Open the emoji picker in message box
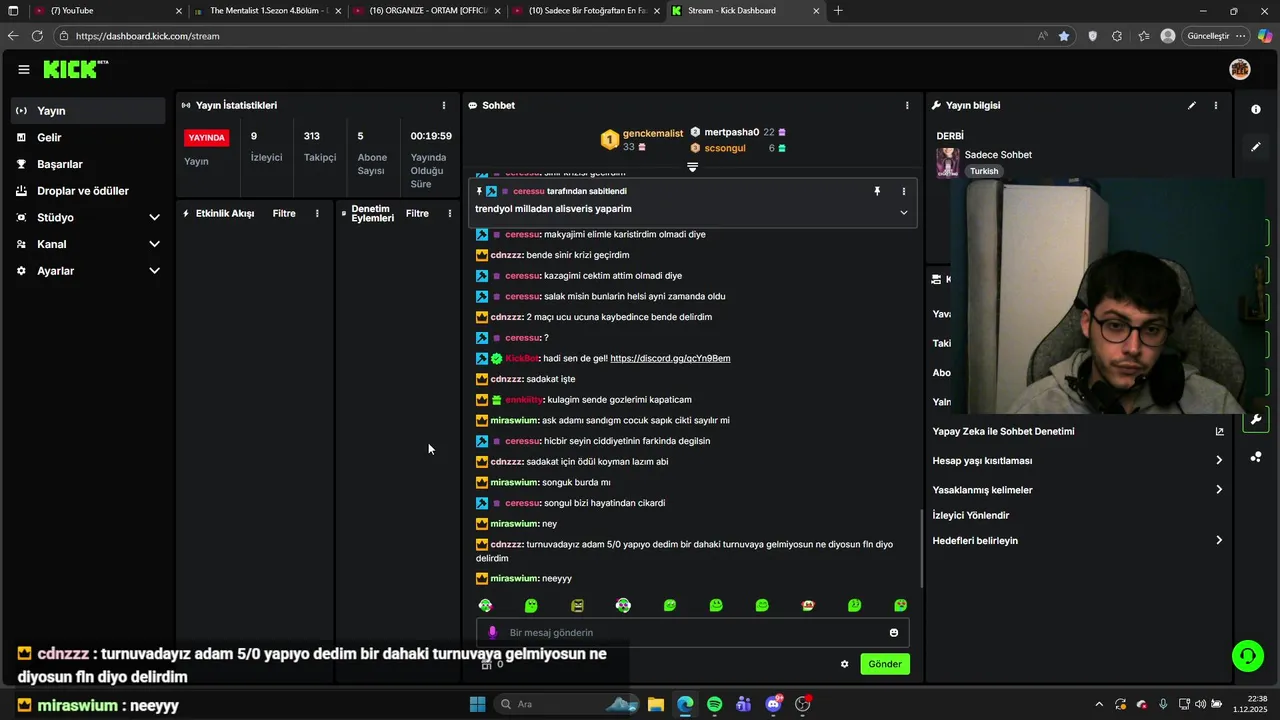Viewport: 1280px width, 720px height. pyautogui.click(x=894, y=632)
